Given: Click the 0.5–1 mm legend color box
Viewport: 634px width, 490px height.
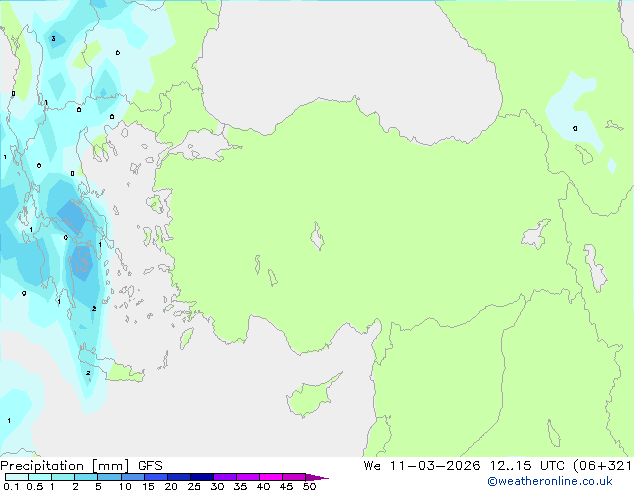Looking at the screenshot, I should click(40, 477).
